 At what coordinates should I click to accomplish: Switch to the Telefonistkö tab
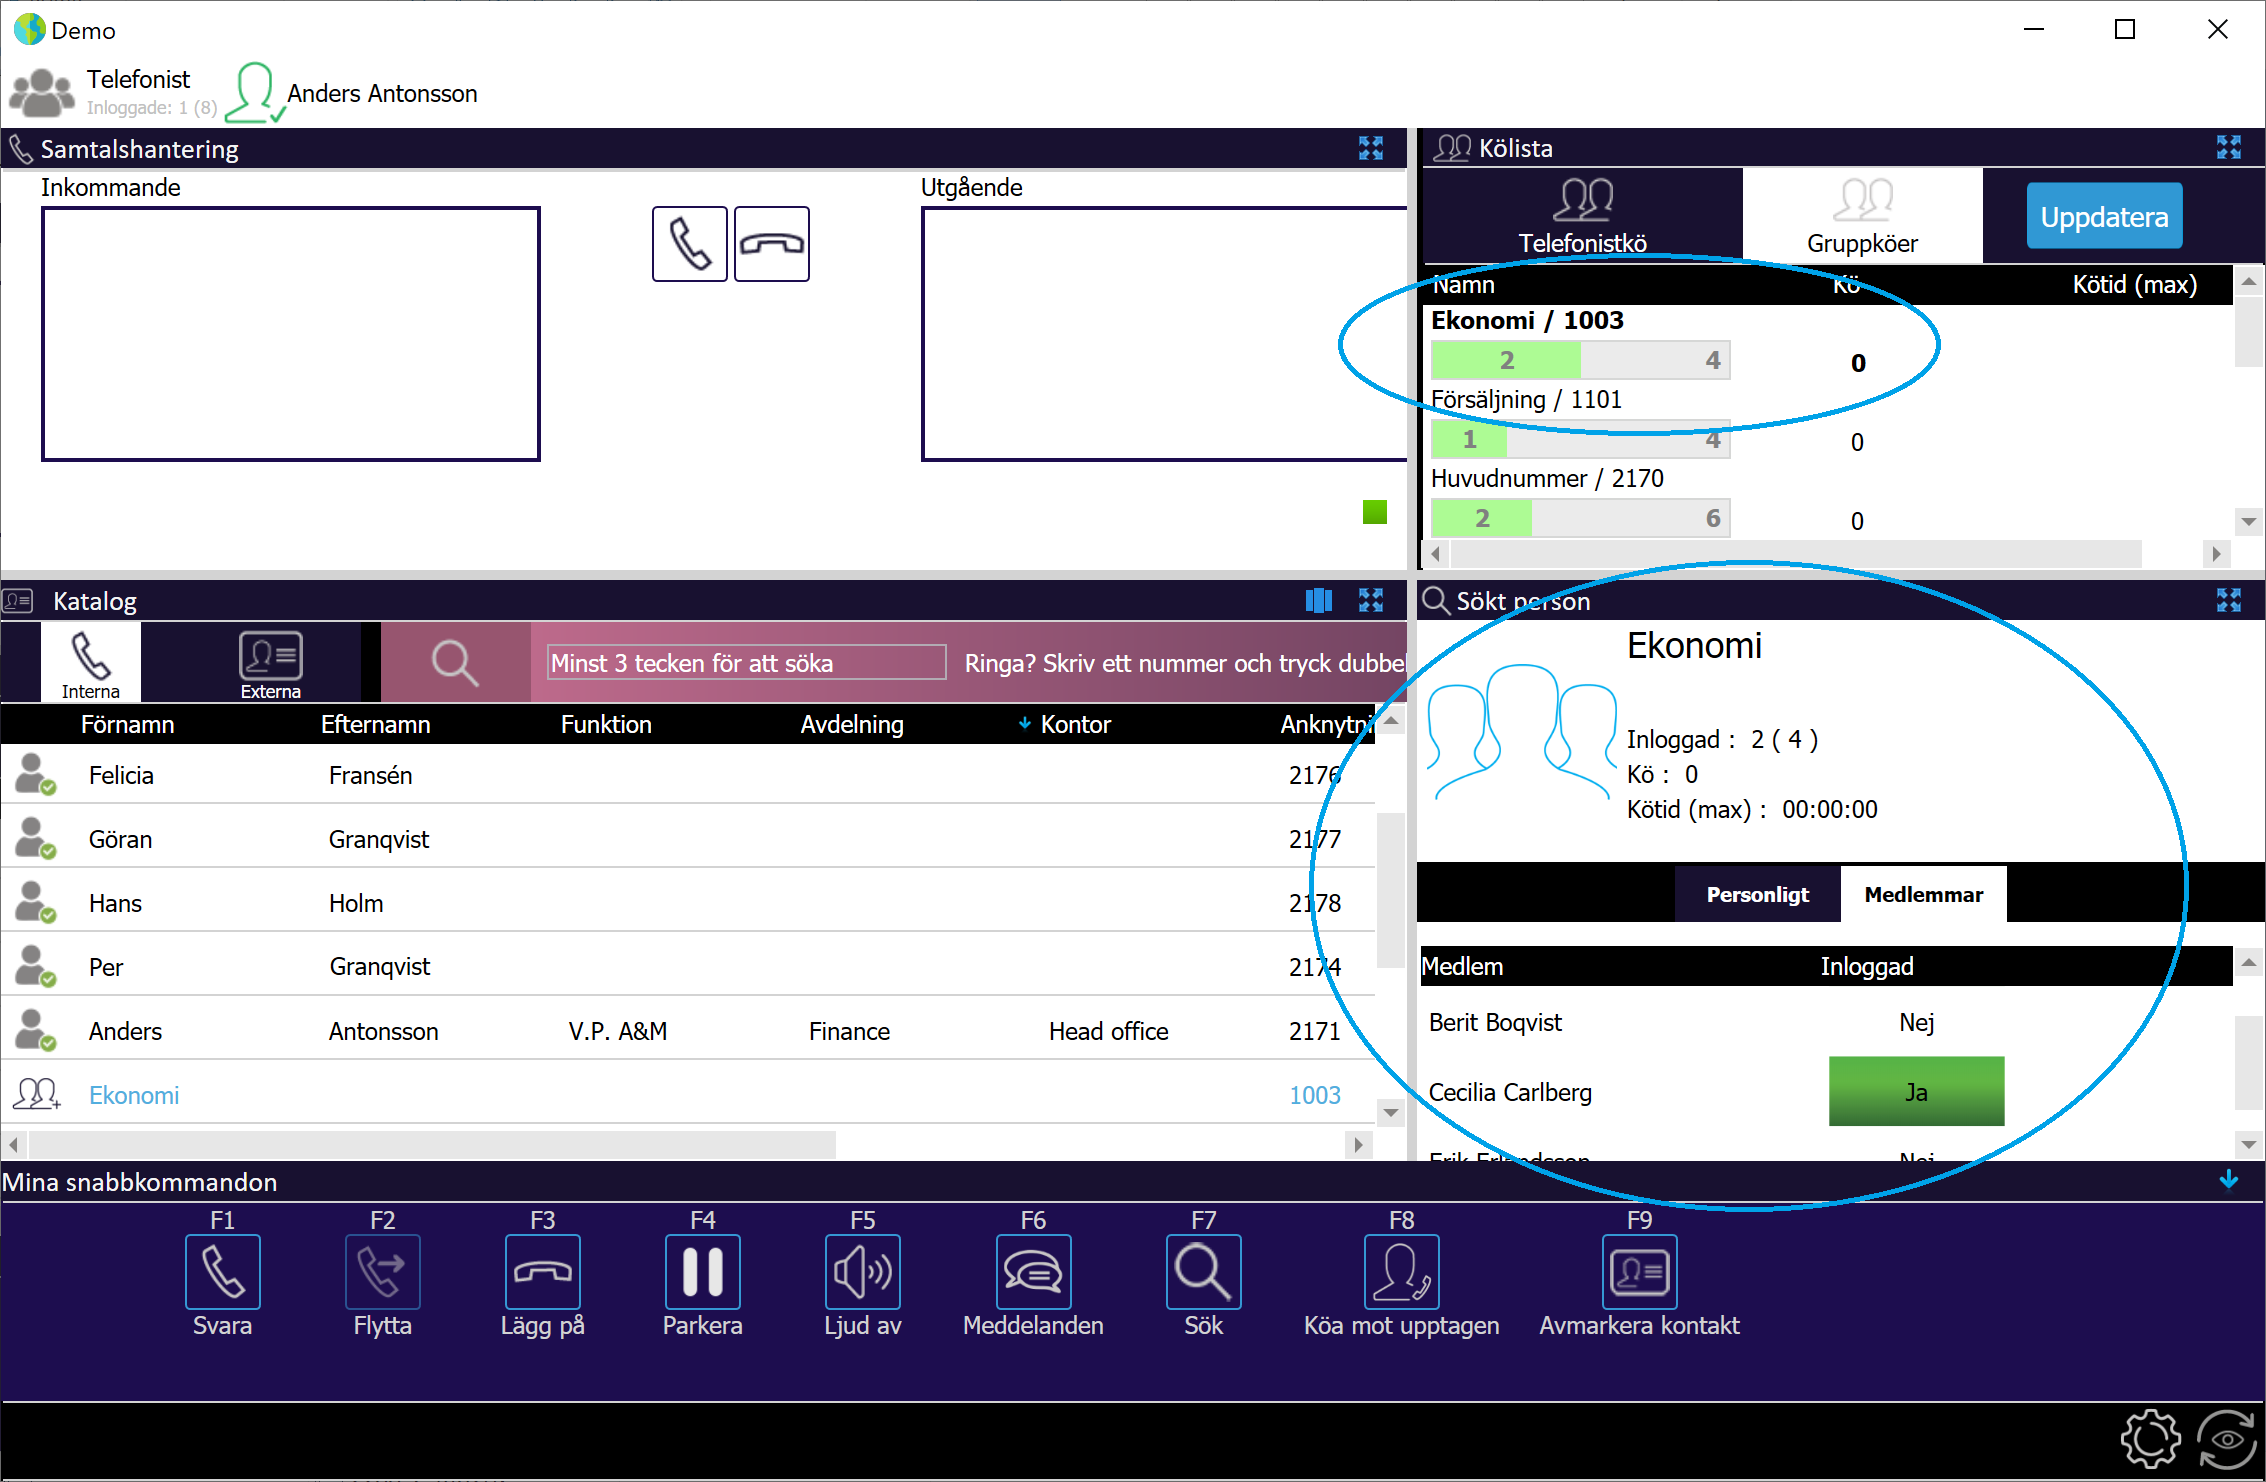click(1583, 215)
